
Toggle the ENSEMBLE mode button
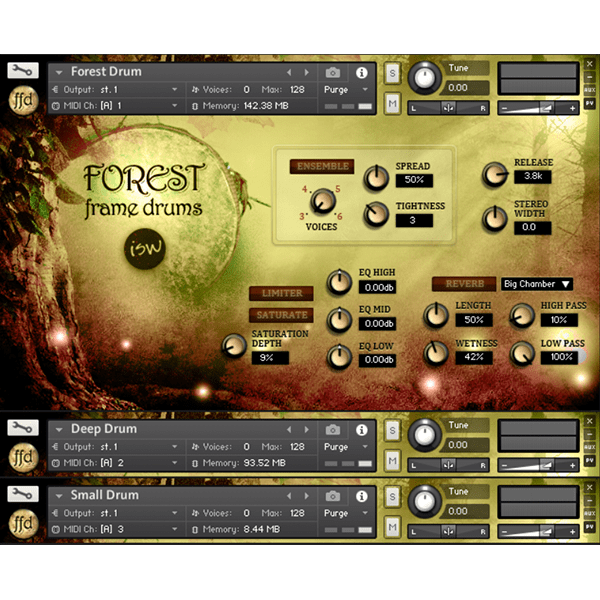[x=322, y=166]
